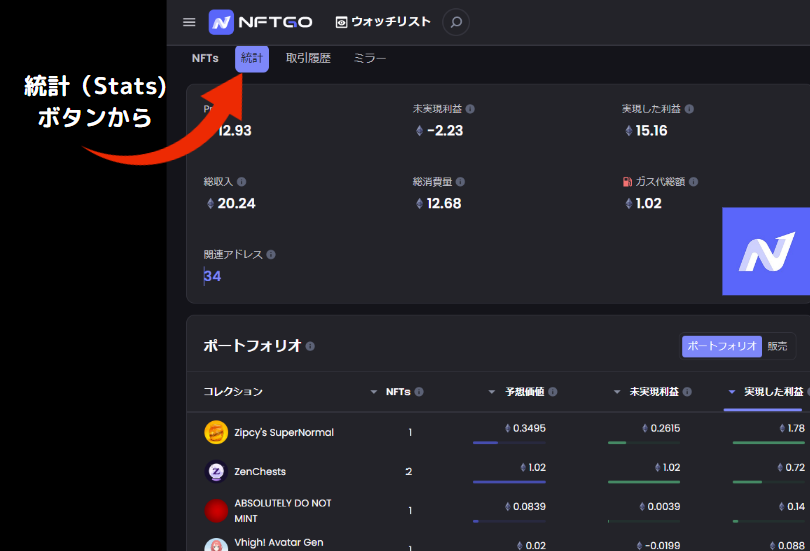Show info icon beside ポートフォリオ heading
Image resolution: width=810 pixels, height=551 pixels.
tap(310, 346)
